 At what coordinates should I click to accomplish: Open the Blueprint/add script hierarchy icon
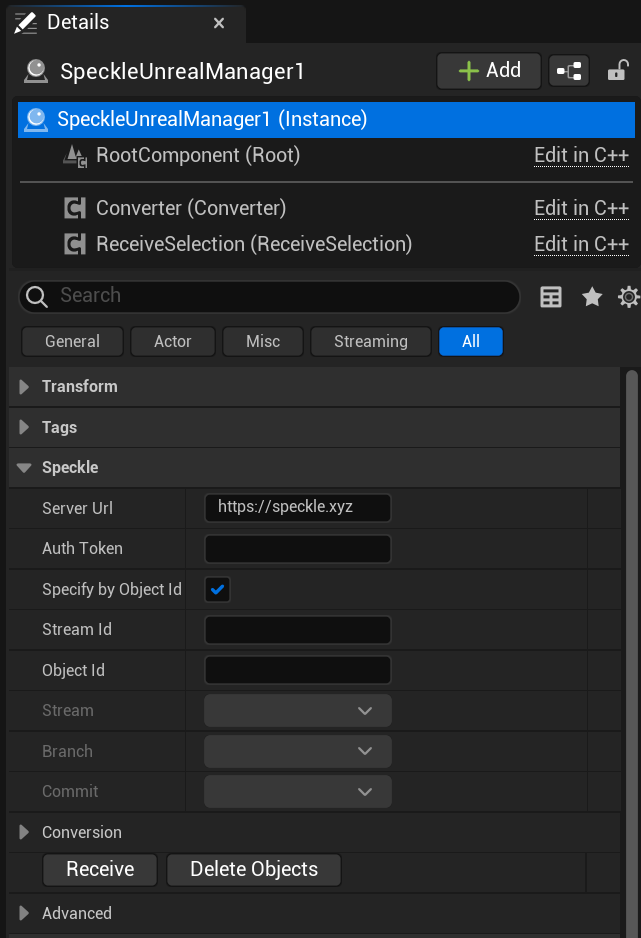coord(569,71)
